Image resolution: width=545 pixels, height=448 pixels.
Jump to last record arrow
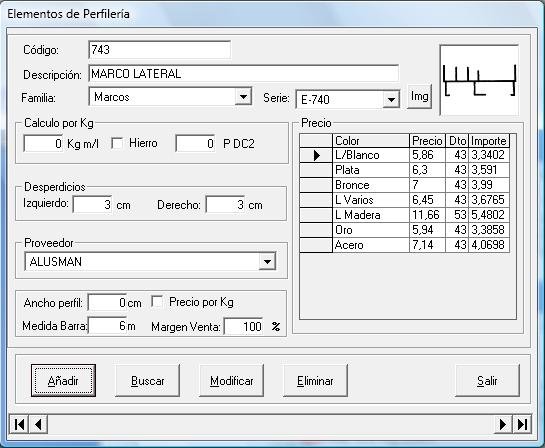point(522,424)
